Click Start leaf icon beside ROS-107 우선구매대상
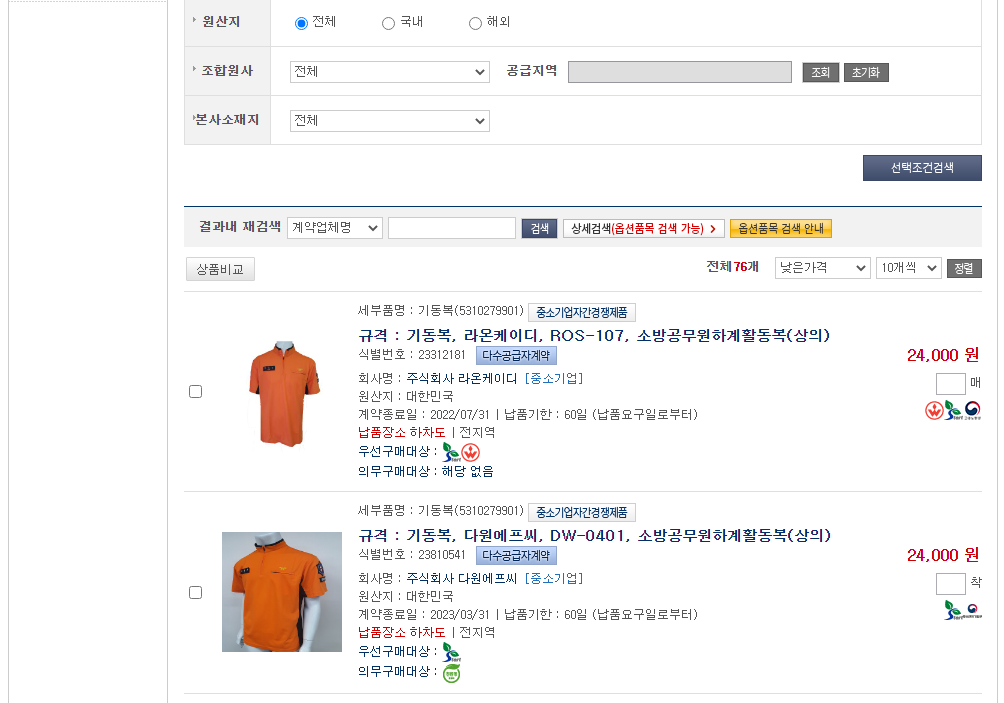This screenshot has height=703, width=1004. coord(451,452)
